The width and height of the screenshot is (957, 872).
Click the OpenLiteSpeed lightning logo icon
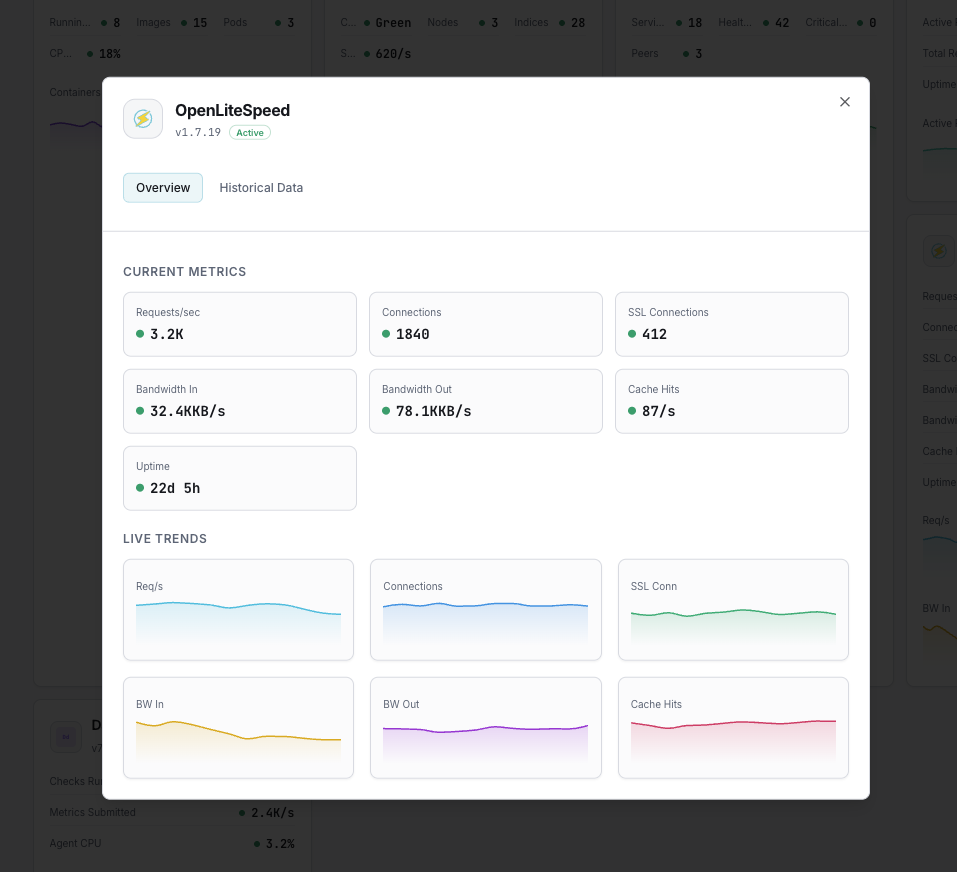pos(142,118)
